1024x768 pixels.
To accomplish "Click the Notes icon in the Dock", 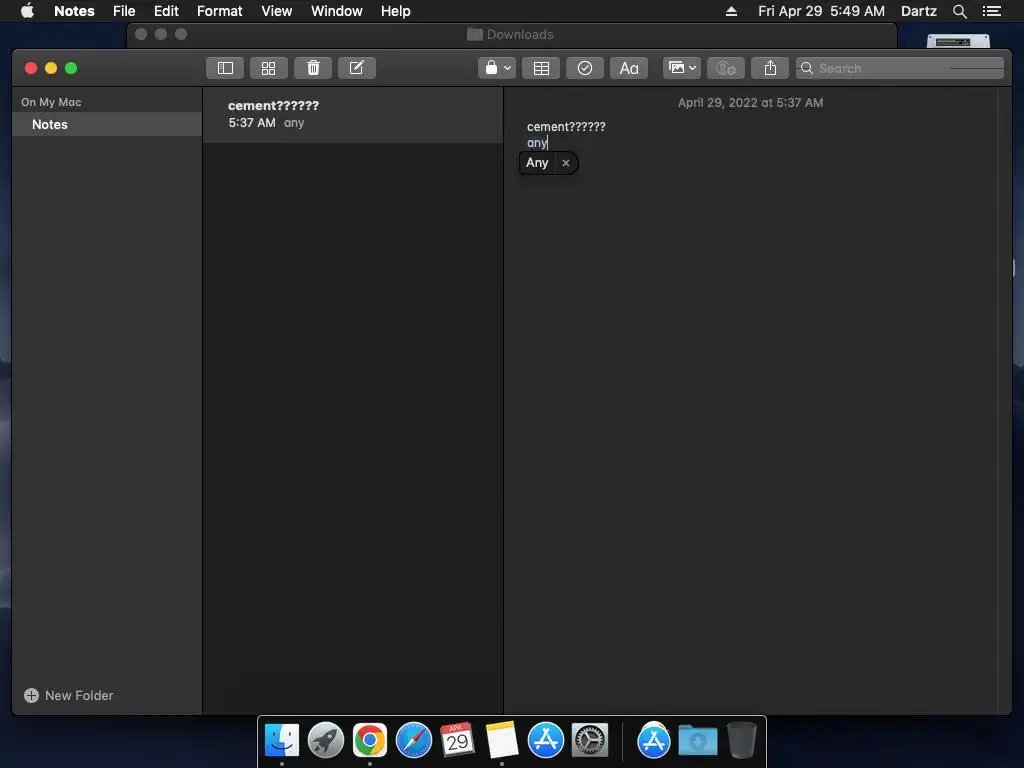I will tap(502, 741).
